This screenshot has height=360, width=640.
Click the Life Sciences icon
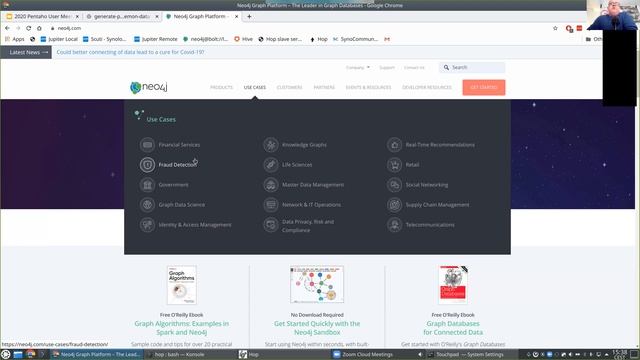[x=271, y=164]
